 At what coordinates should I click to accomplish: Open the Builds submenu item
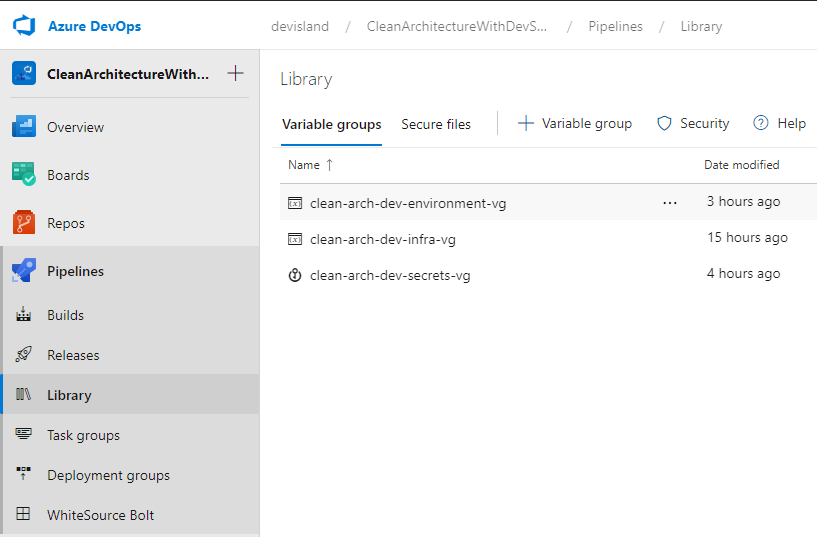66,315
